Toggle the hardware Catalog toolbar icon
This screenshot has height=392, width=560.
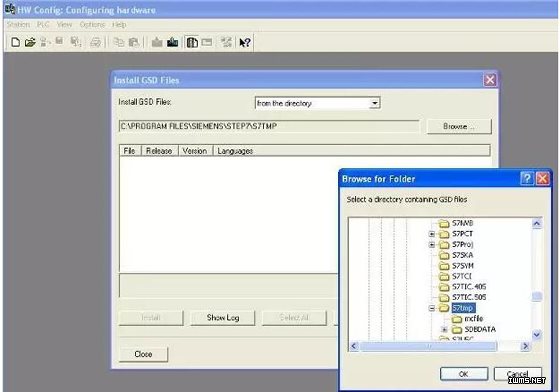click(x=192, y=42)
